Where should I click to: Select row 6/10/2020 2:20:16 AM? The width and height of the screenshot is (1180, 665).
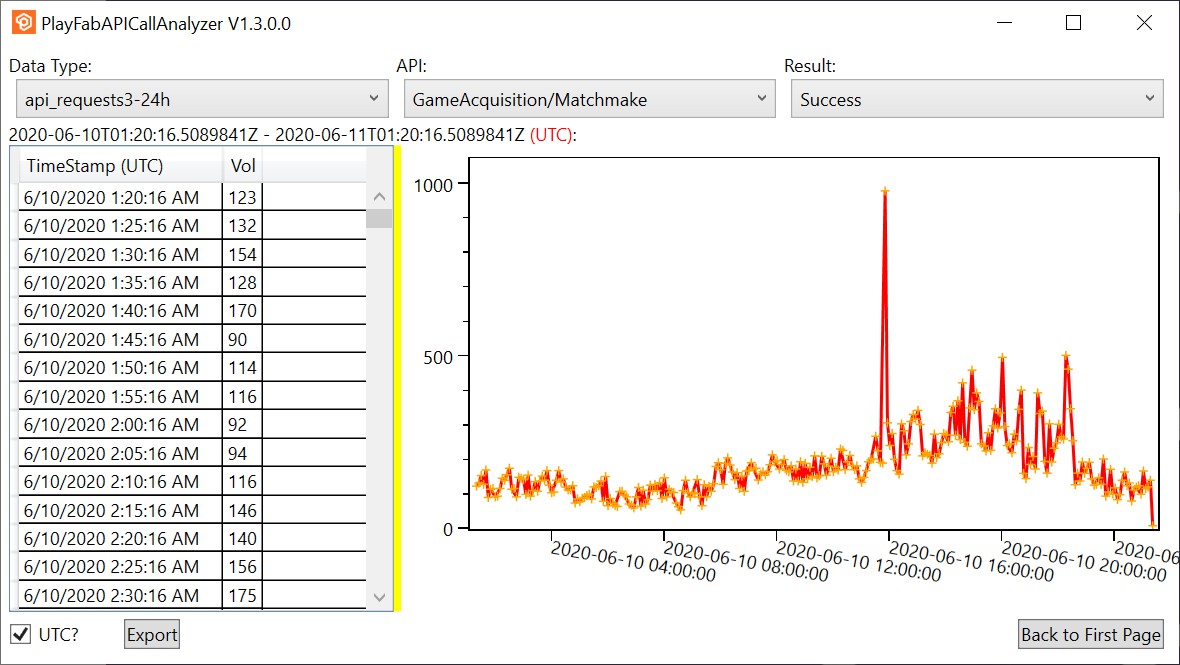(x=192, y=539)
